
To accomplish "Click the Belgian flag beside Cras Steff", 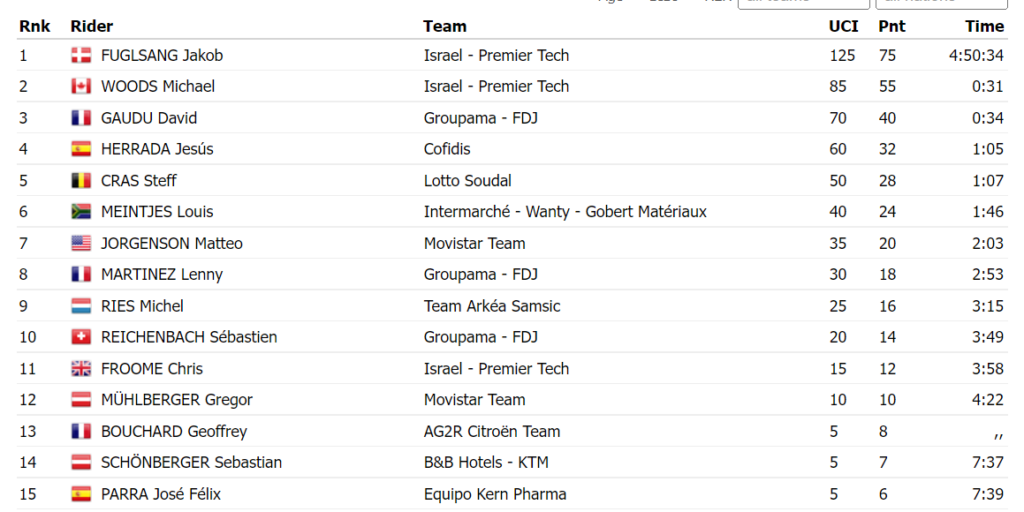I will pyautogui.click(x=81, y=181).
